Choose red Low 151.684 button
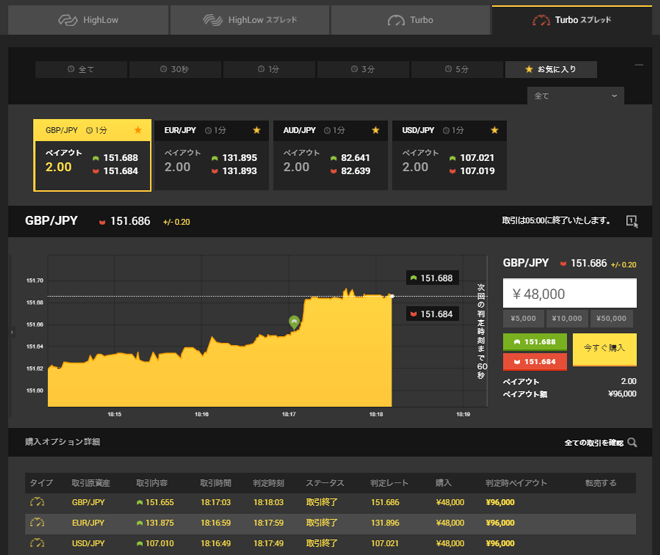The image size is (660, 555). (535, 362)
